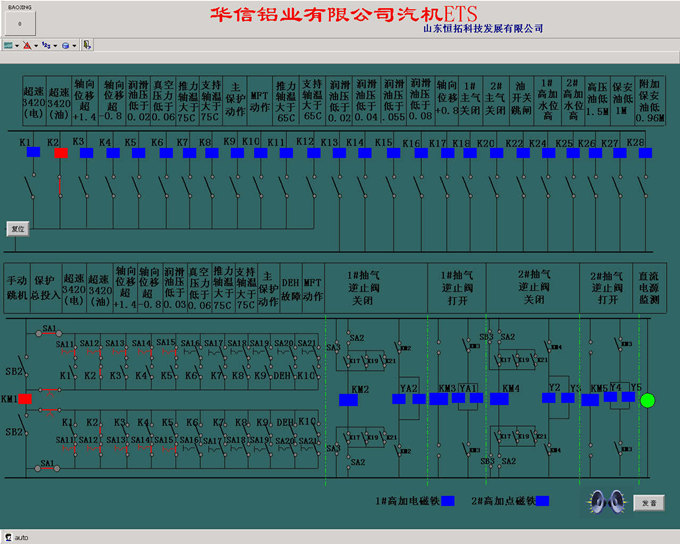Viewport: 680px width, 544px height.
Task: Click the 1#高加电磁铁 blue status square
Action: point(448,501)
